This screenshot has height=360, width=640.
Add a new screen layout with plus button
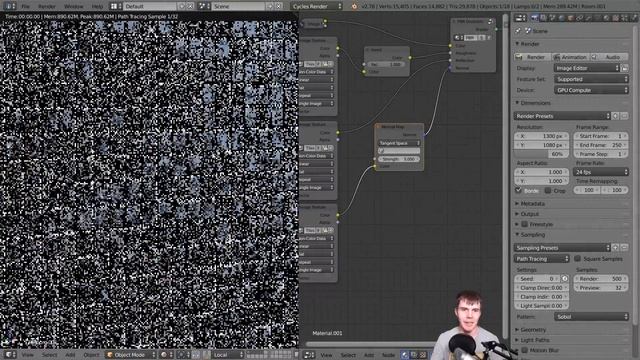point(182,7)
